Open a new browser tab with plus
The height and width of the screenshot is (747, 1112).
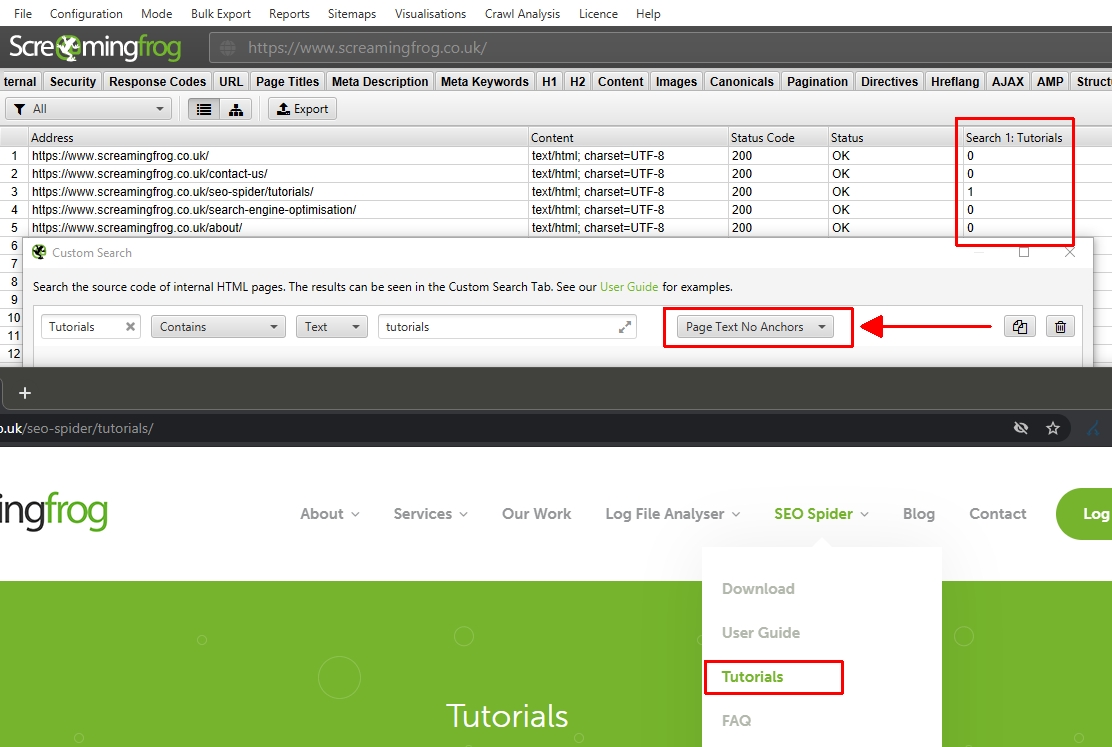coord(25,393)
